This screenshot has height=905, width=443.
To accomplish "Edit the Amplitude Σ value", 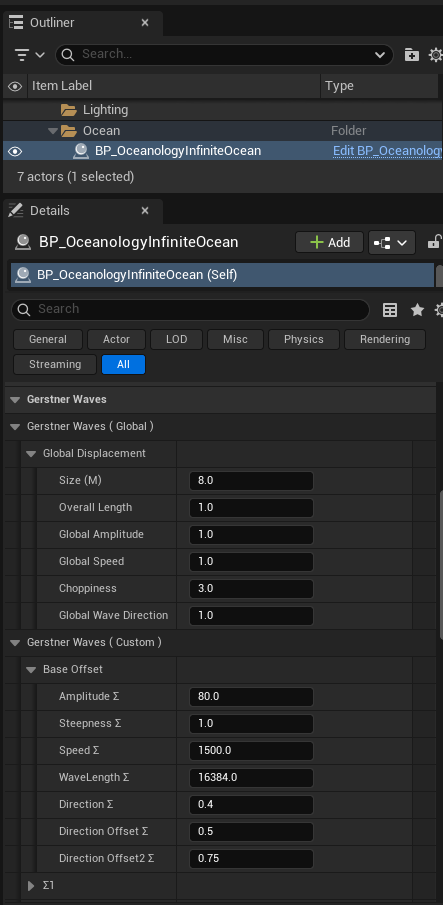I will point(251,697).
